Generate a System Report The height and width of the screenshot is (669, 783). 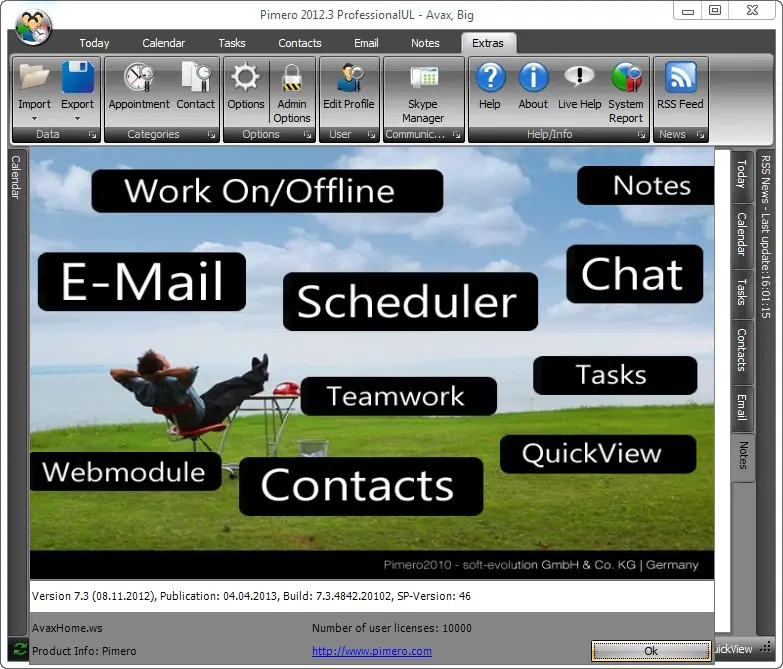click(626, 92)
